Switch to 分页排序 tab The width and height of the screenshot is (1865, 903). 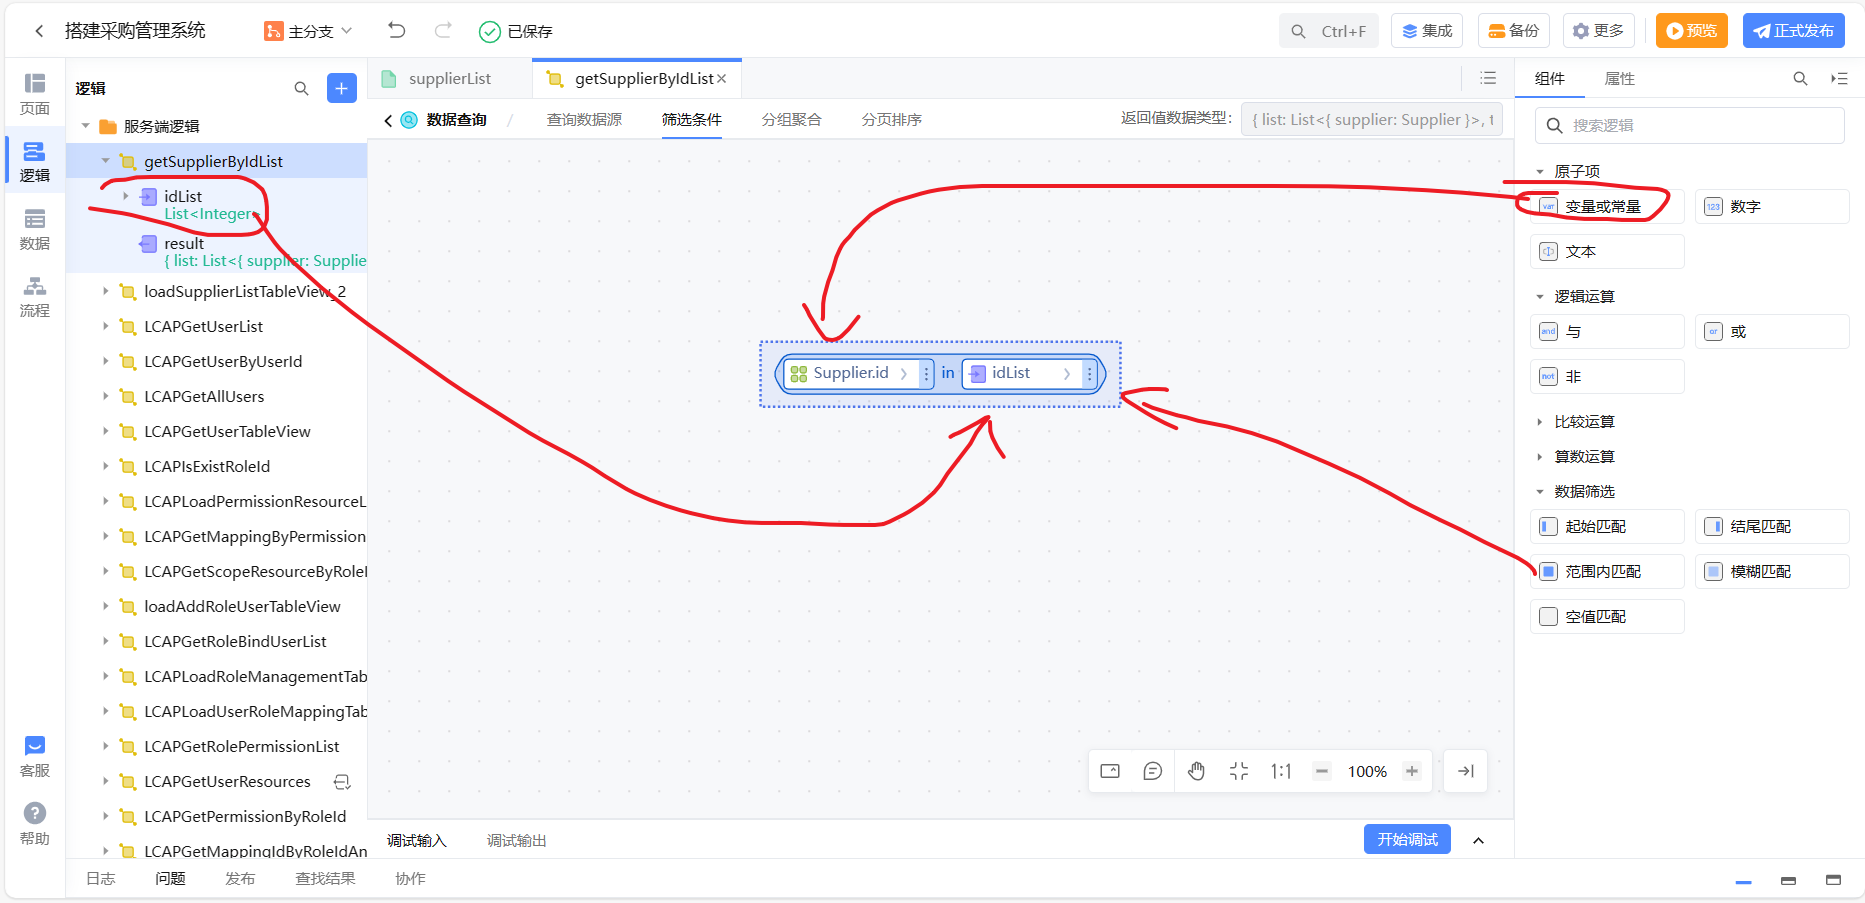[891, 119]
